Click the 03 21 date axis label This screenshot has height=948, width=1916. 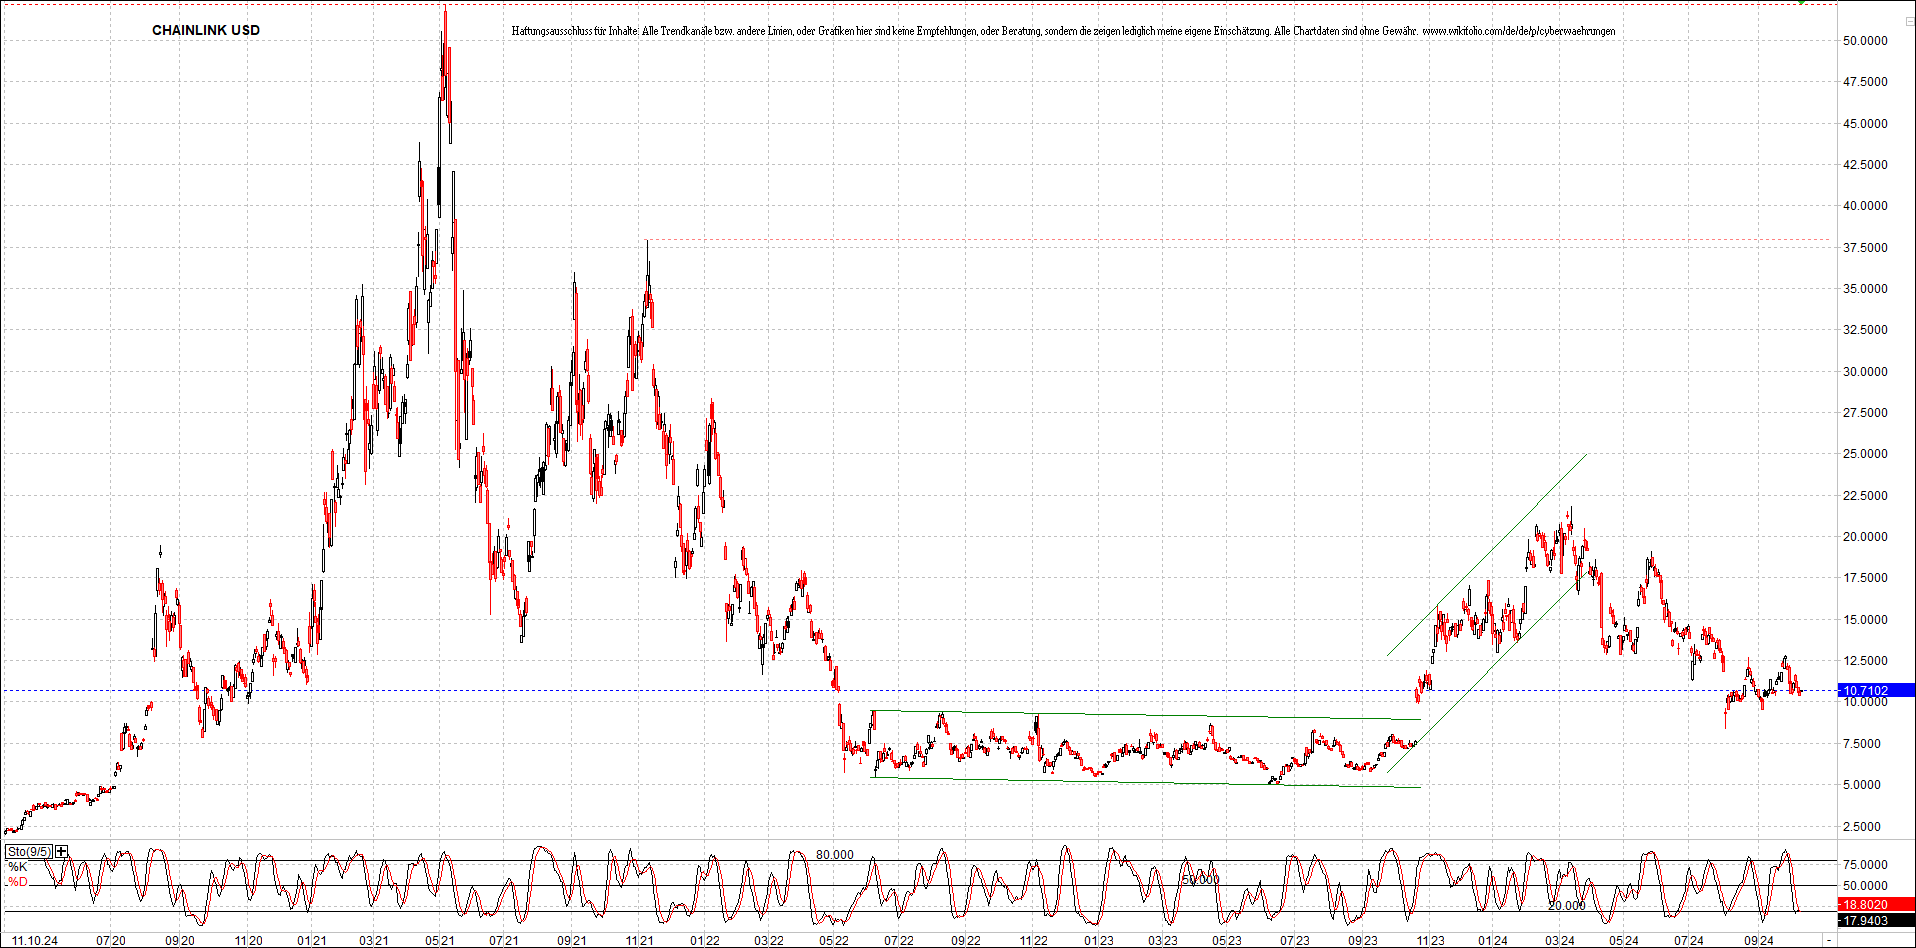(x=374, y=941)
